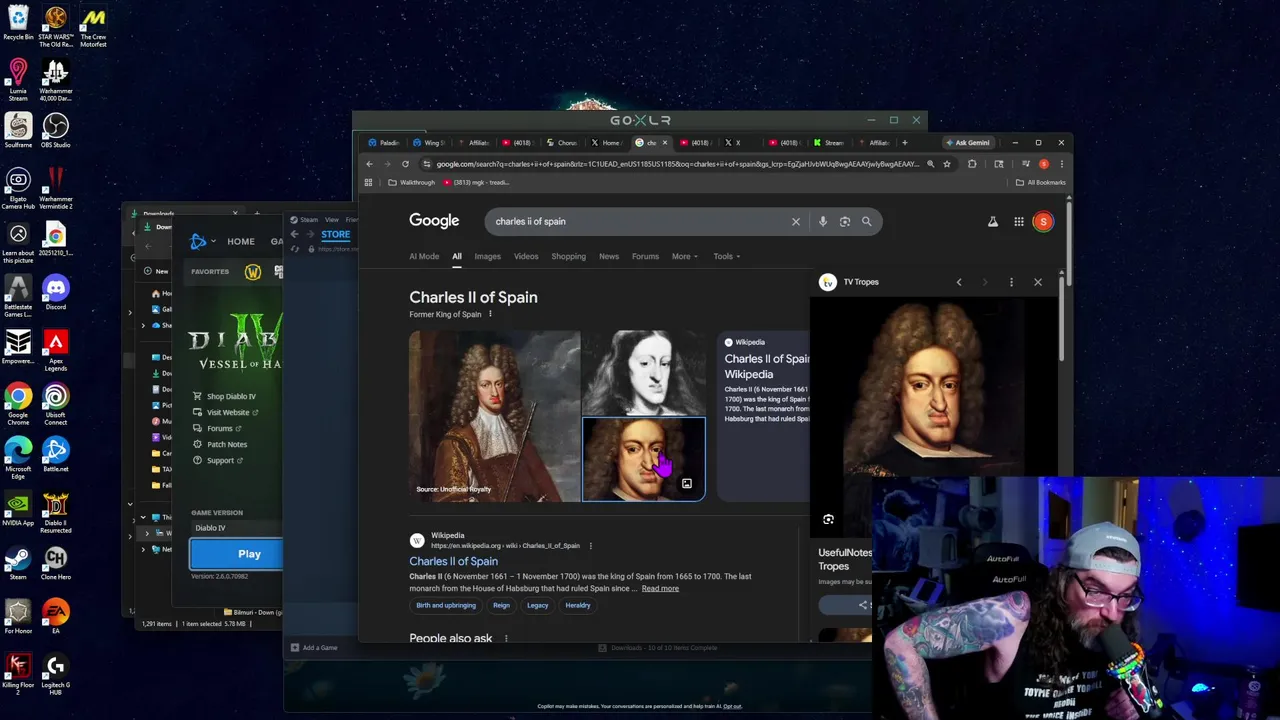Open the standing portrait of Charles II
The height and width of the screenshot is (720, 1280).
(x=494, y=416)
